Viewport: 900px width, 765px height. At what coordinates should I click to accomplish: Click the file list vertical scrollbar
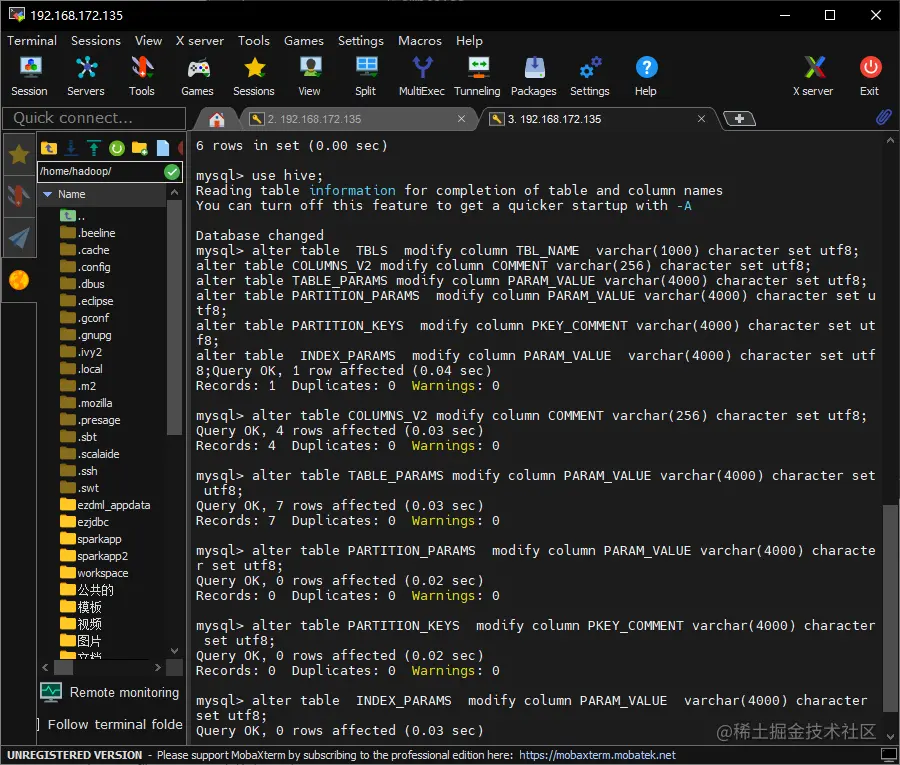click(174, 317)
